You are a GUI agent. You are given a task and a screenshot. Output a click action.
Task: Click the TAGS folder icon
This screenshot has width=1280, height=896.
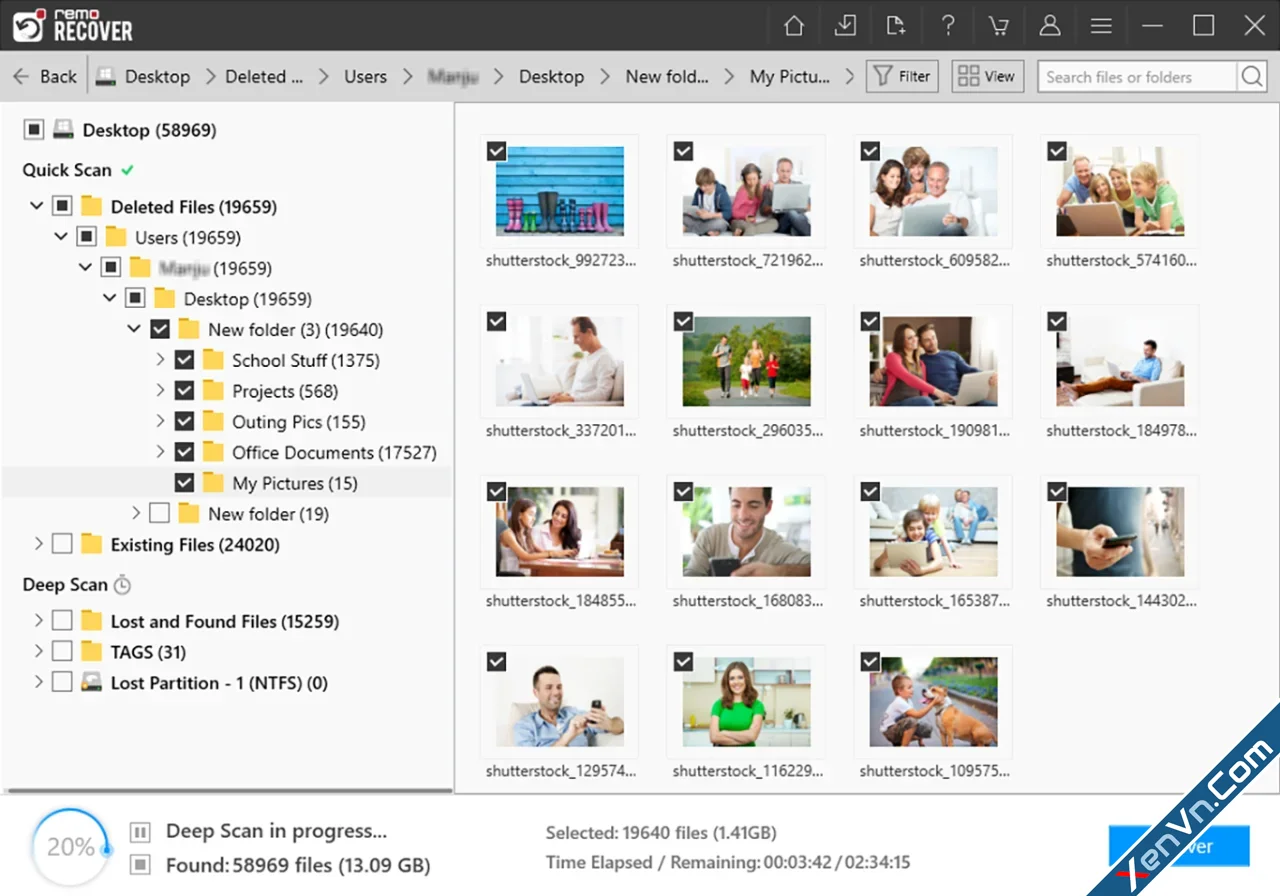92,652
